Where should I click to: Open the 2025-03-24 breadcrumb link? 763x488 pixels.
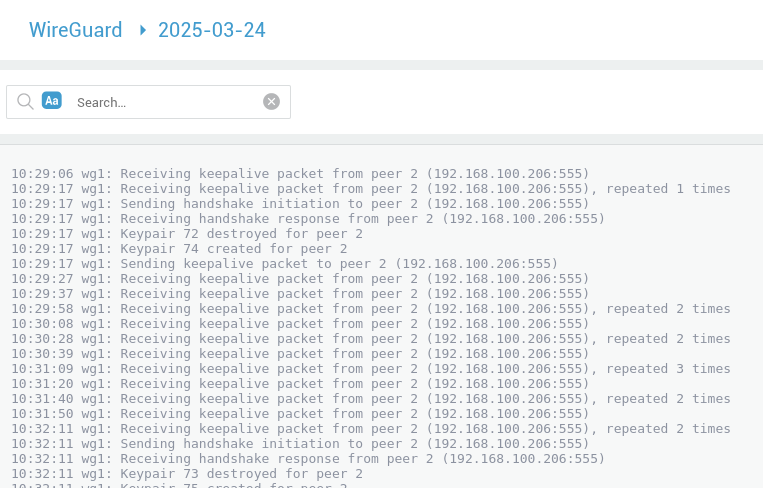(x=212, y=30)
